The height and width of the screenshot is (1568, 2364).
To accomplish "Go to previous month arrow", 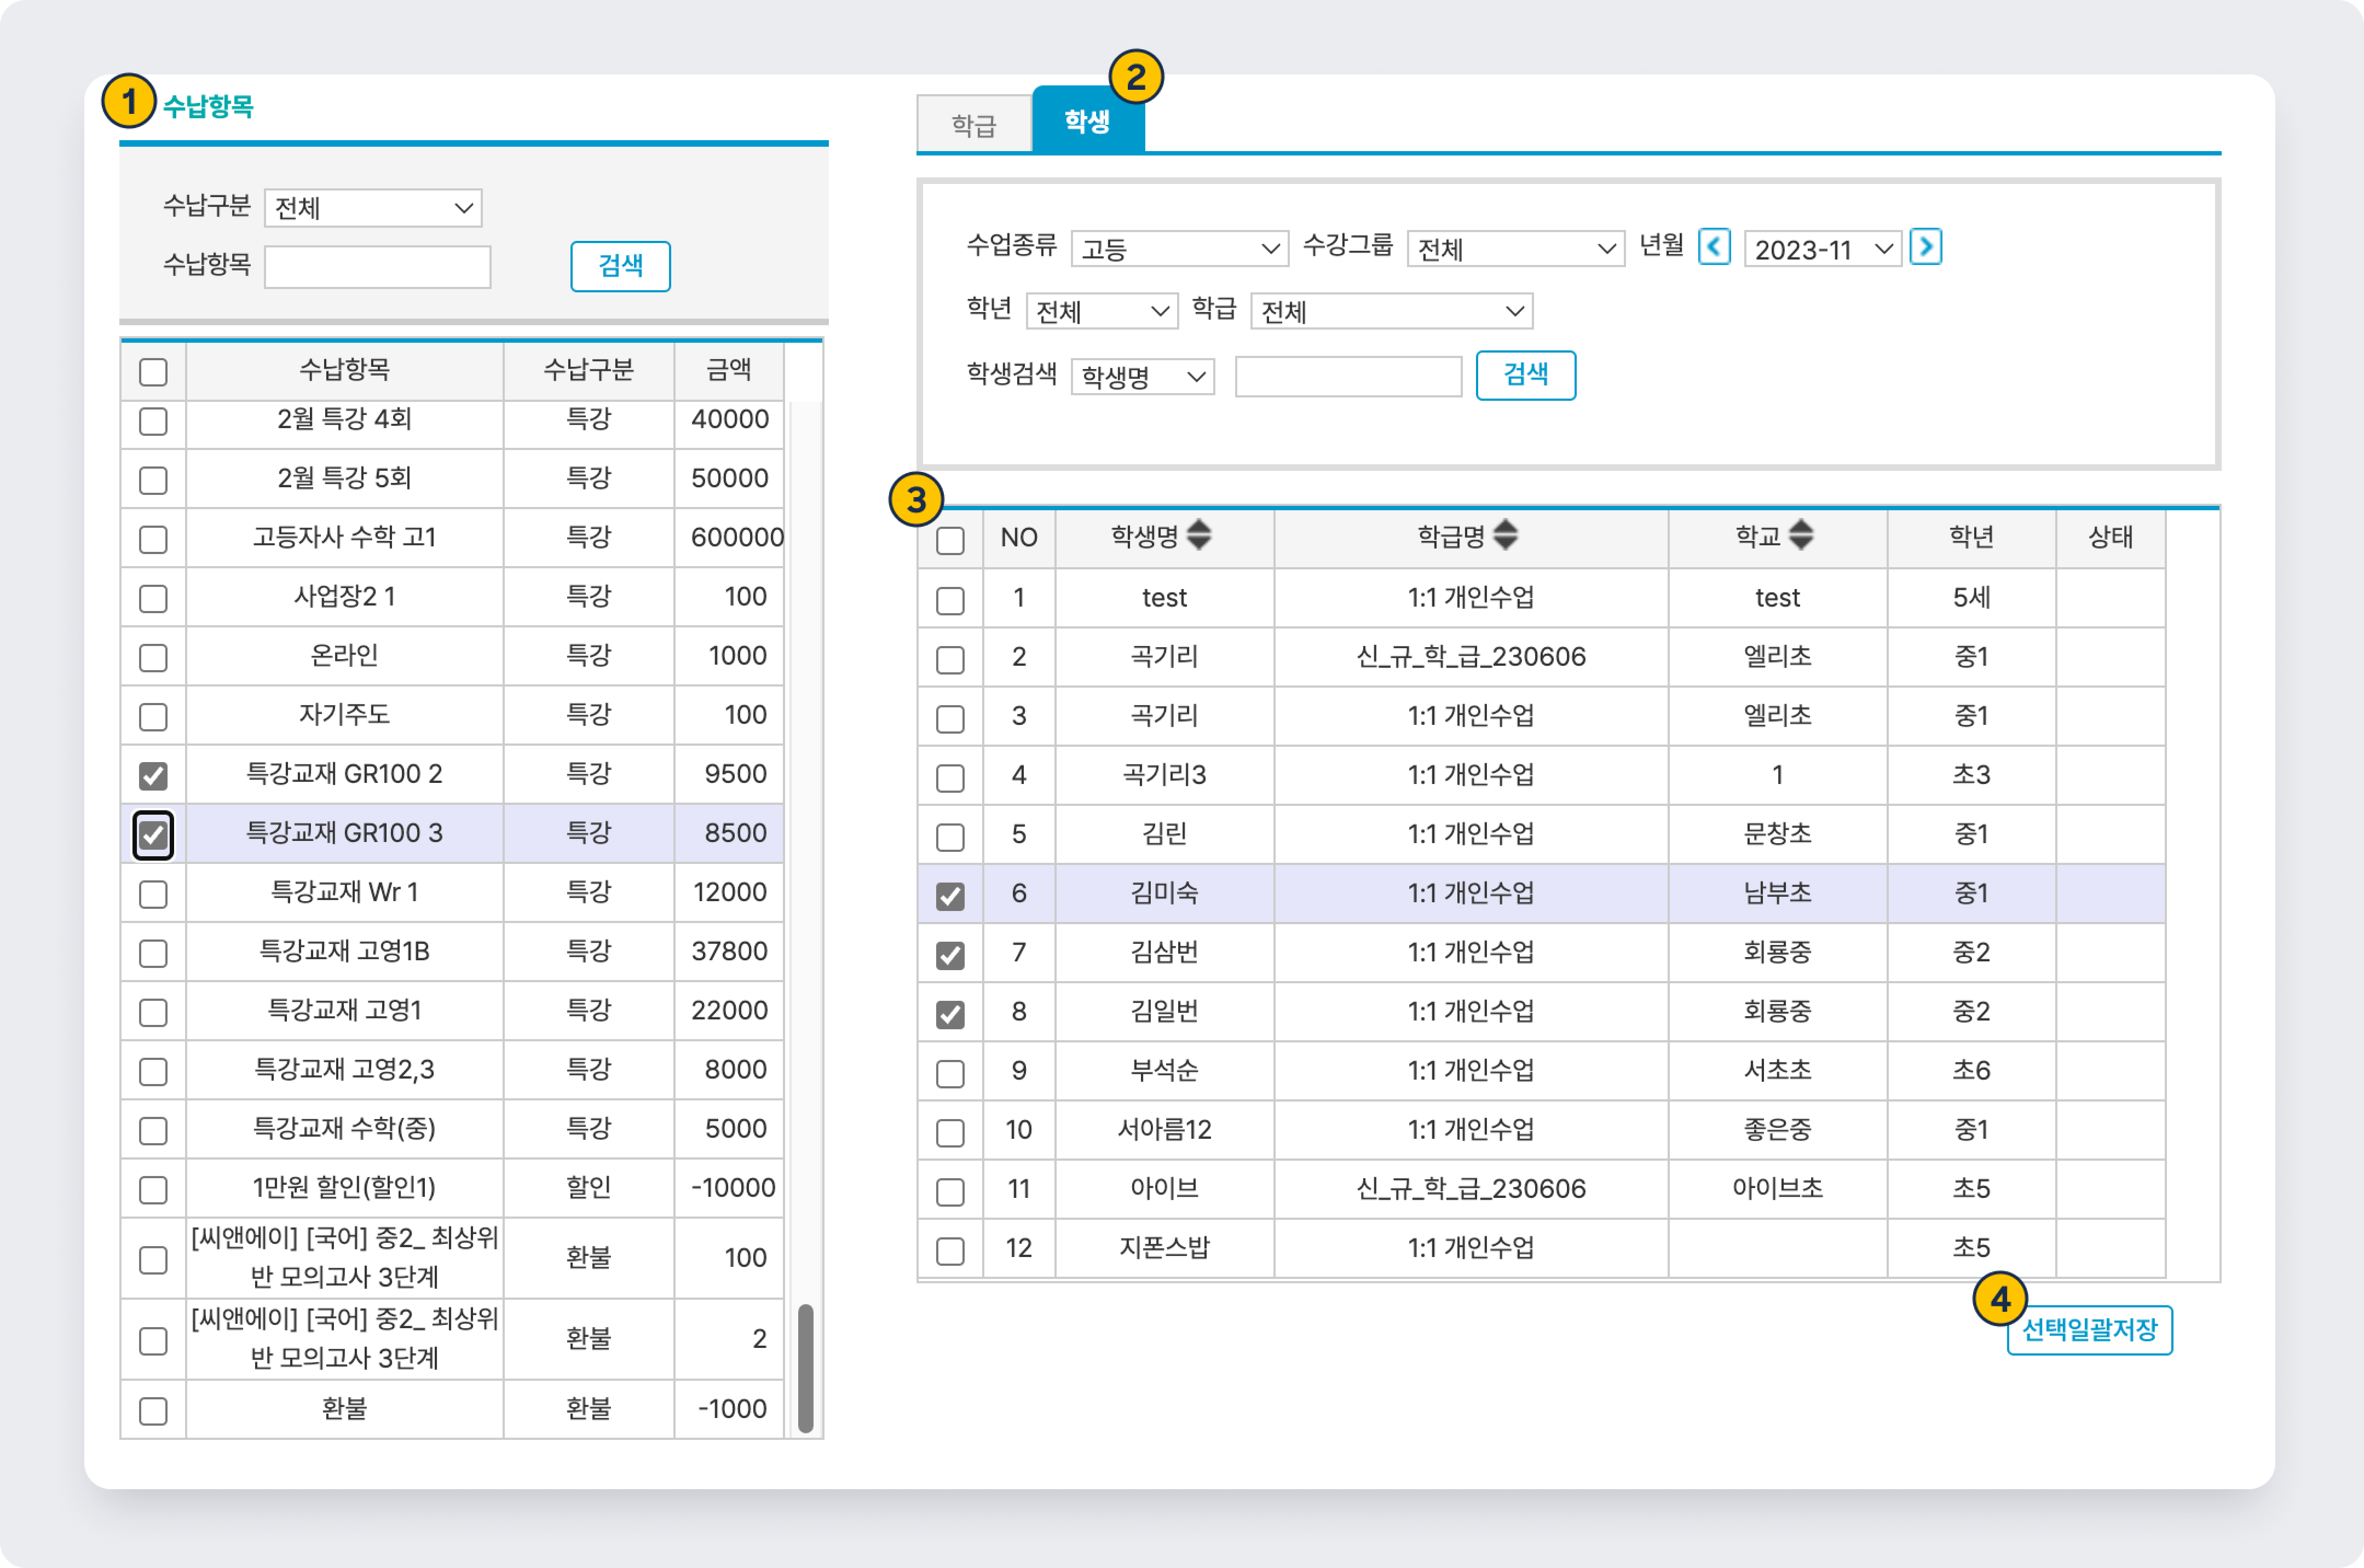I will click(x=1714, y=247).
